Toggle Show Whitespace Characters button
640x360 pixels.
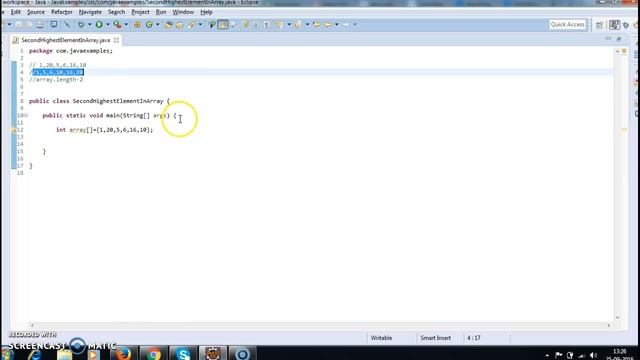point(267,24)
